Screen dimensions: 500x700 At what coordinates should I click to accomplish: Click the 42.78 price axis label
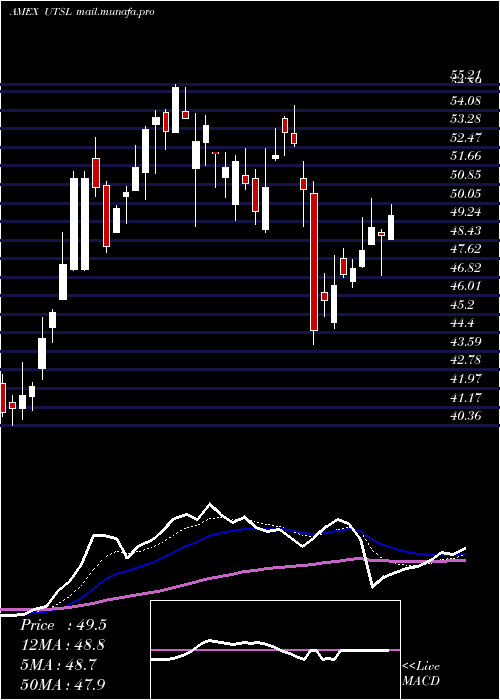tap(466, 360)
